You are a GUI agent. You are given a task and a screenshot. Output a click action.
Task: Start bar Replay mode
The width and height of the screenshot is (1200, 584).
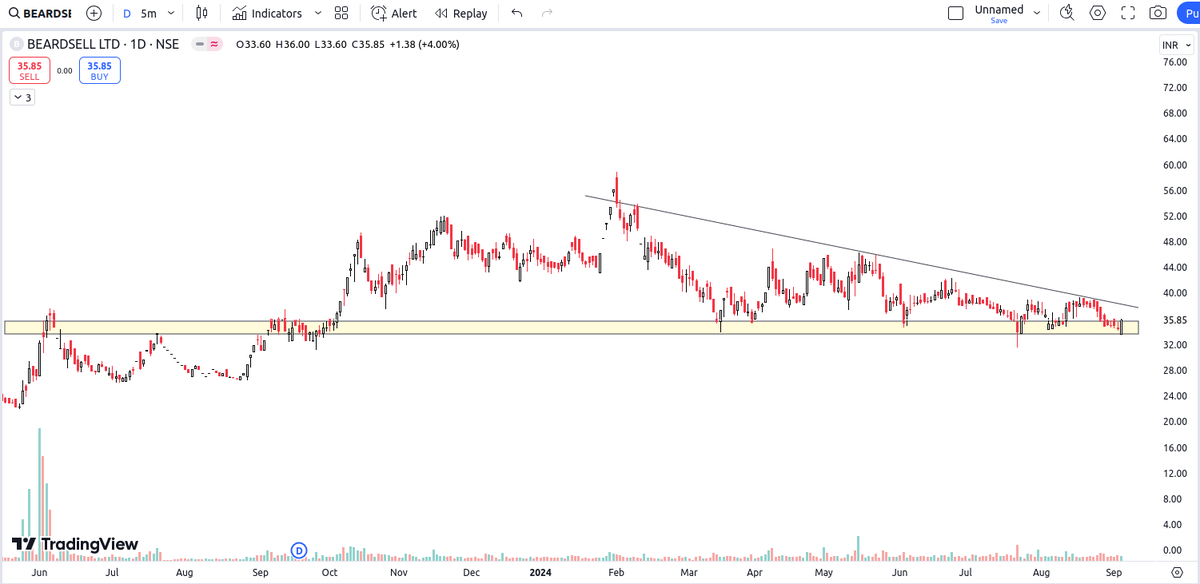(x=460, y=13)
